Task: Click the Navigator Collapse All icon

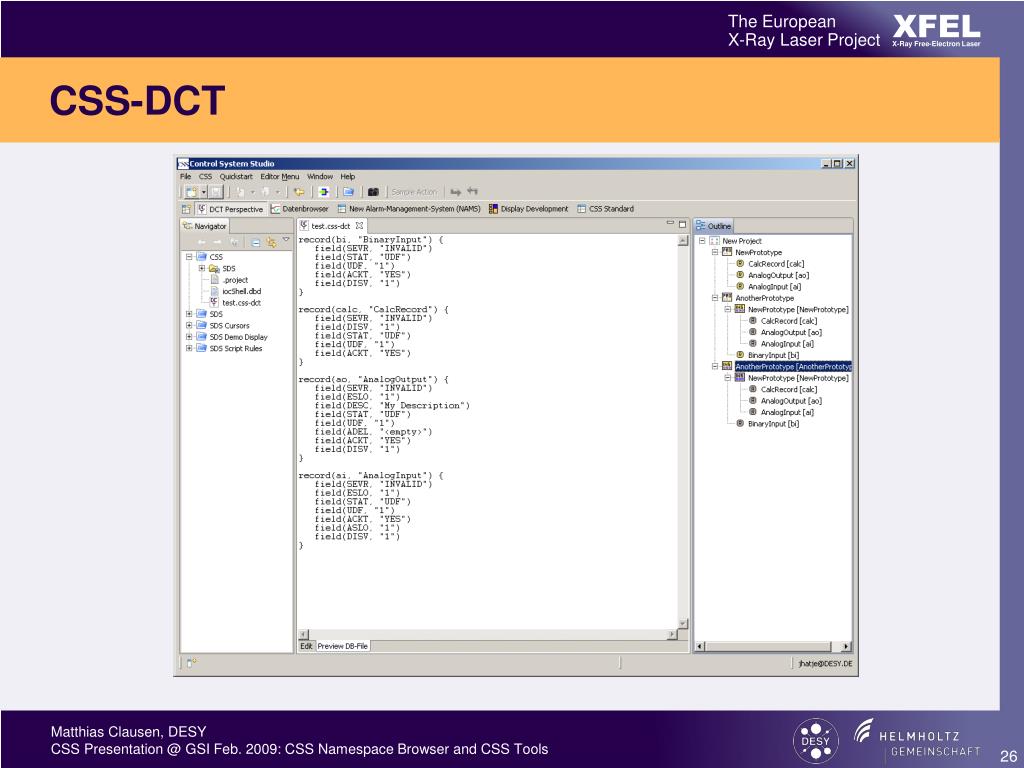Action: click(255, 242)
